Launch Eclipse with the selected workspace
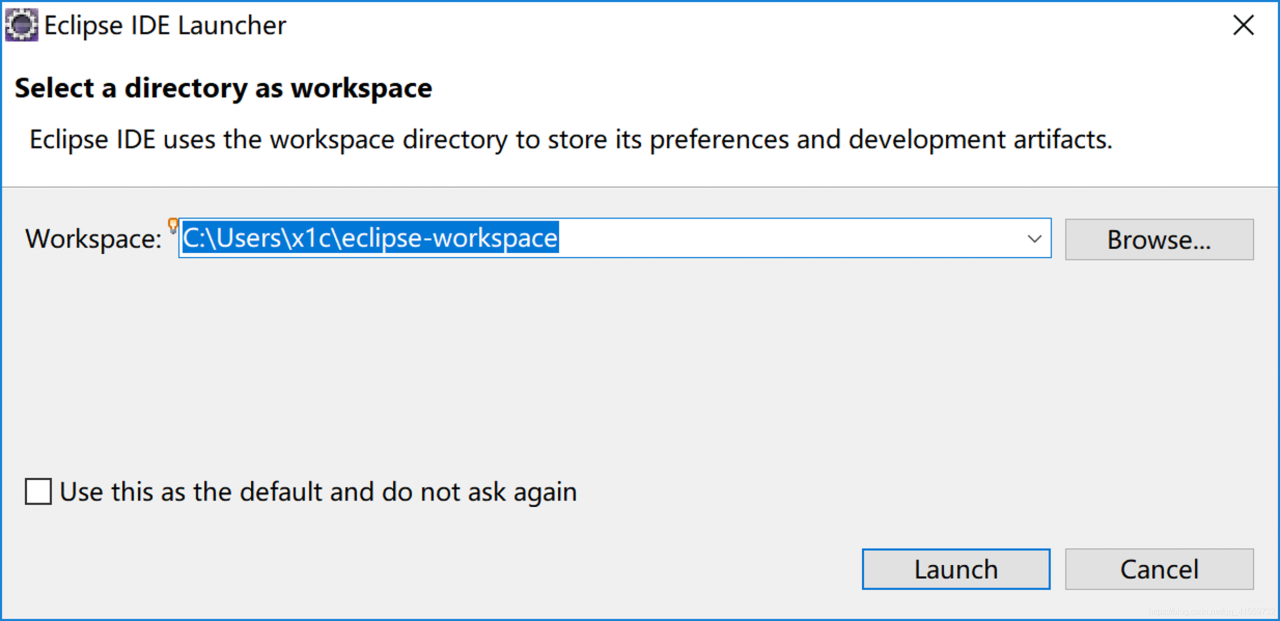The width and height of the screenshot is (1280, 621). pyautogui.click(x=955, y=569)
